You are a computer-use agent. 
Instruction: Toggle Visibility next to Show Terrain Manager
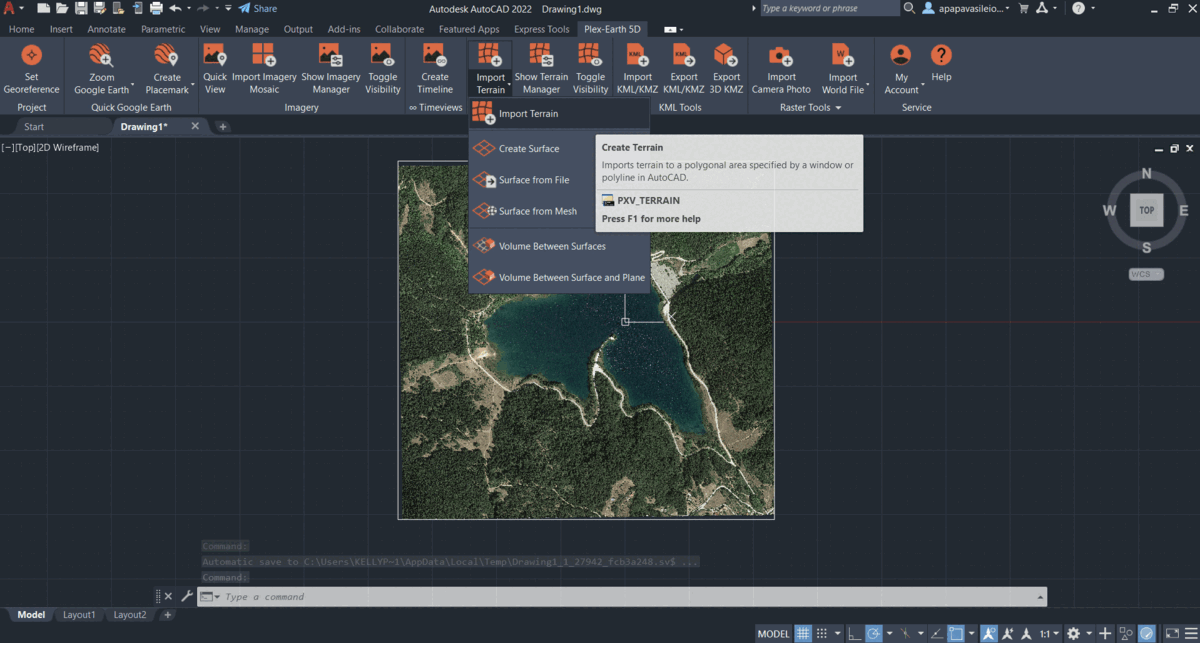pyautogui.click(x=590, y=68)
